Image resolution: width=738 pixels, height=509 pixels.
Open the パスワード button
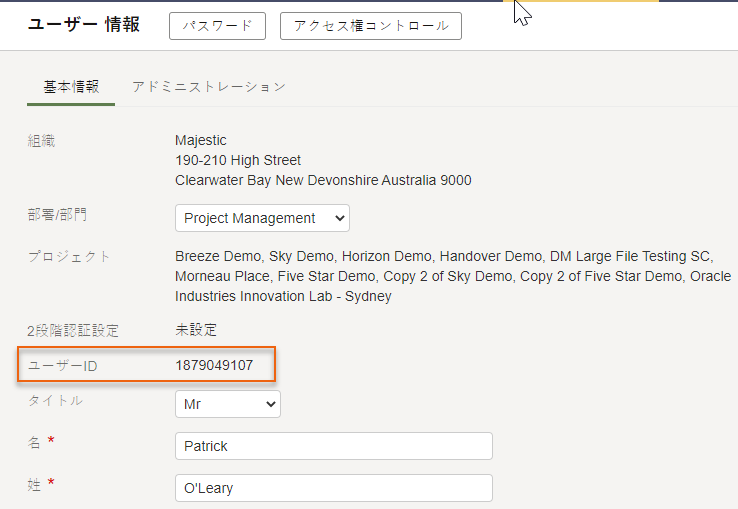[217, 26]
